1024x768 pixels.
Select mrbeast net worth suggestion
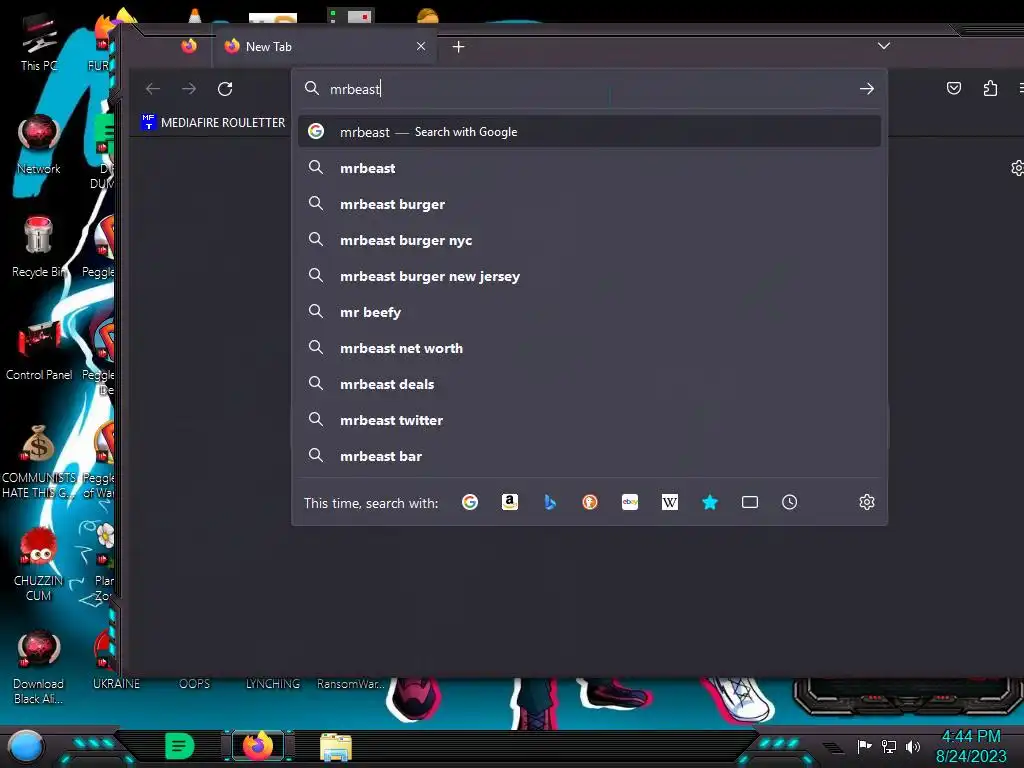coord(589,348)
